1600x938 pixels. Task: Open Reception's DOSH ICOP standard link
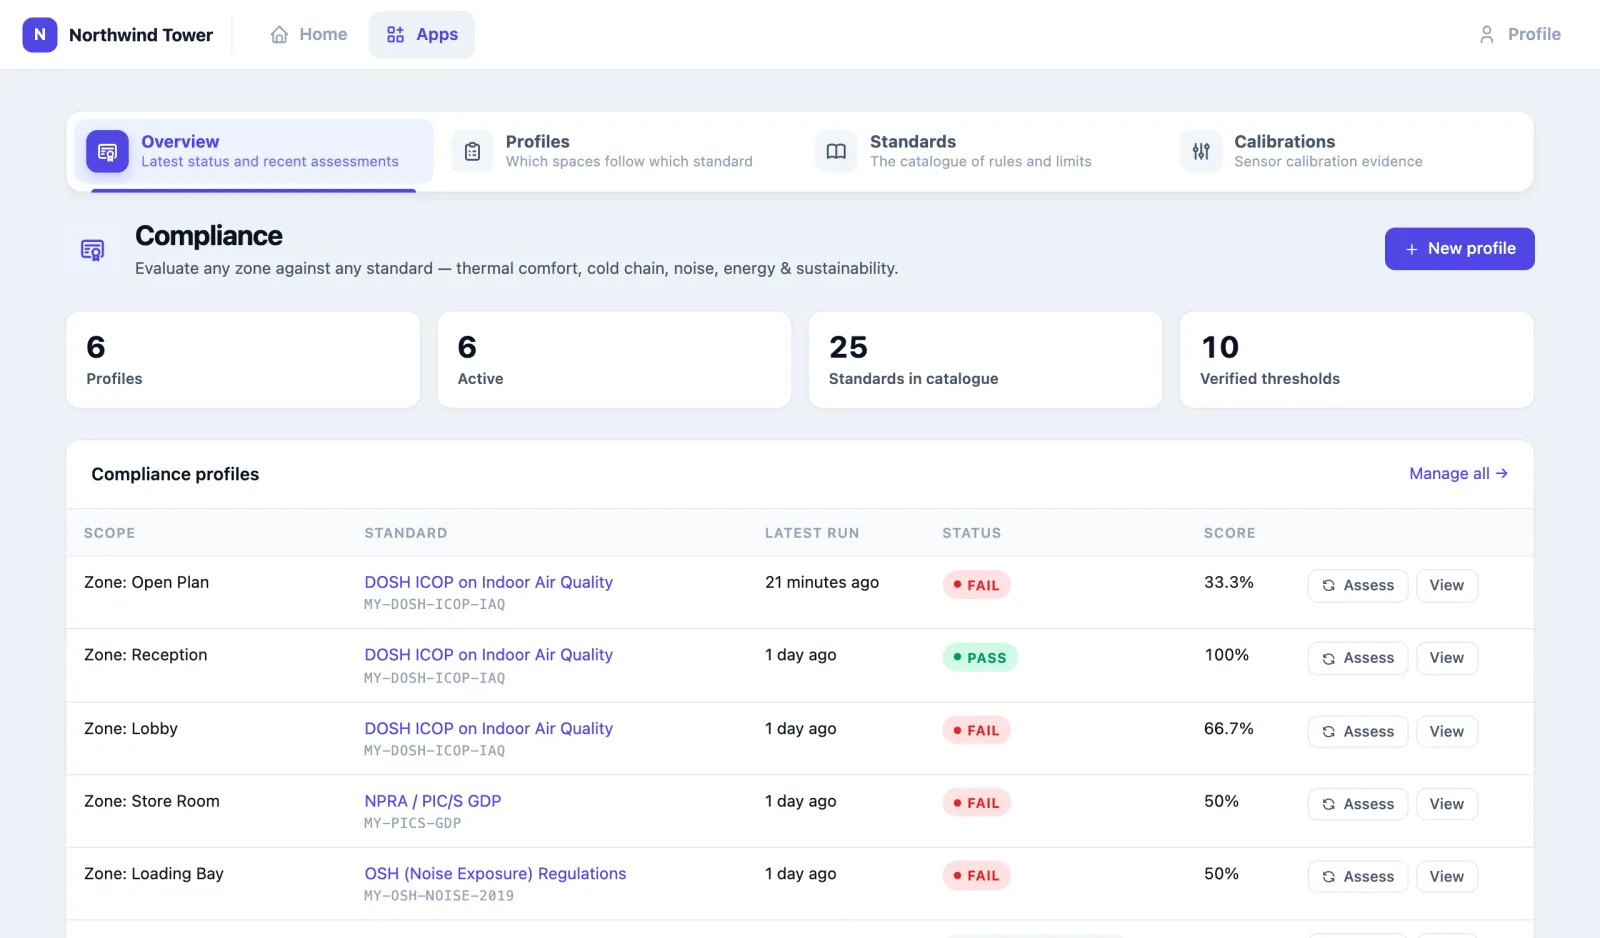(488, 655)
